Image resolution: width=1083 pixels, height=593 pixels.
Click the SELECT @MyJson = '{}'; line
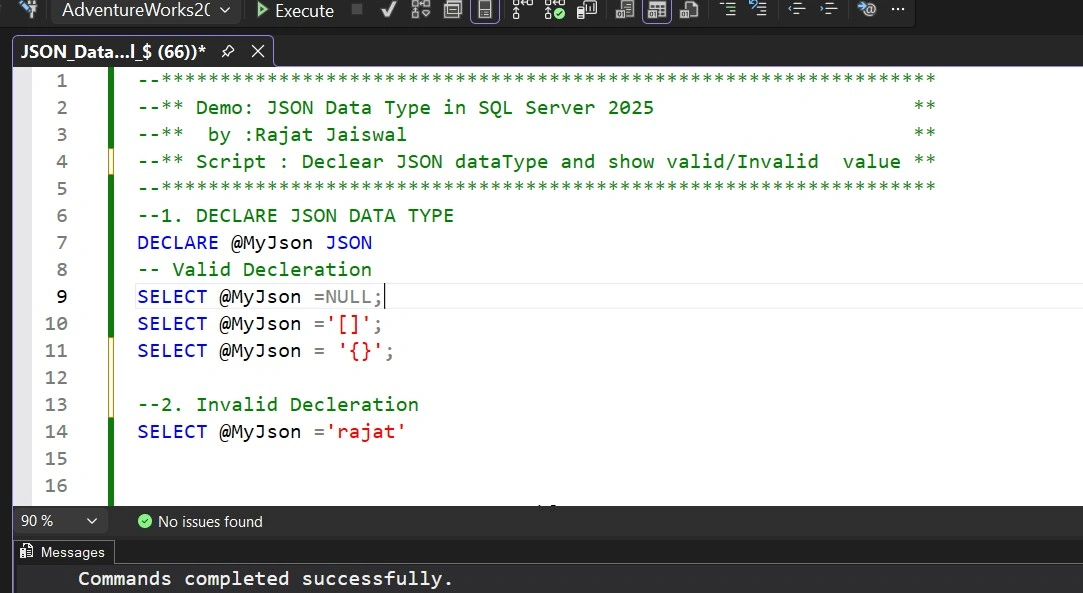[265, 351]
